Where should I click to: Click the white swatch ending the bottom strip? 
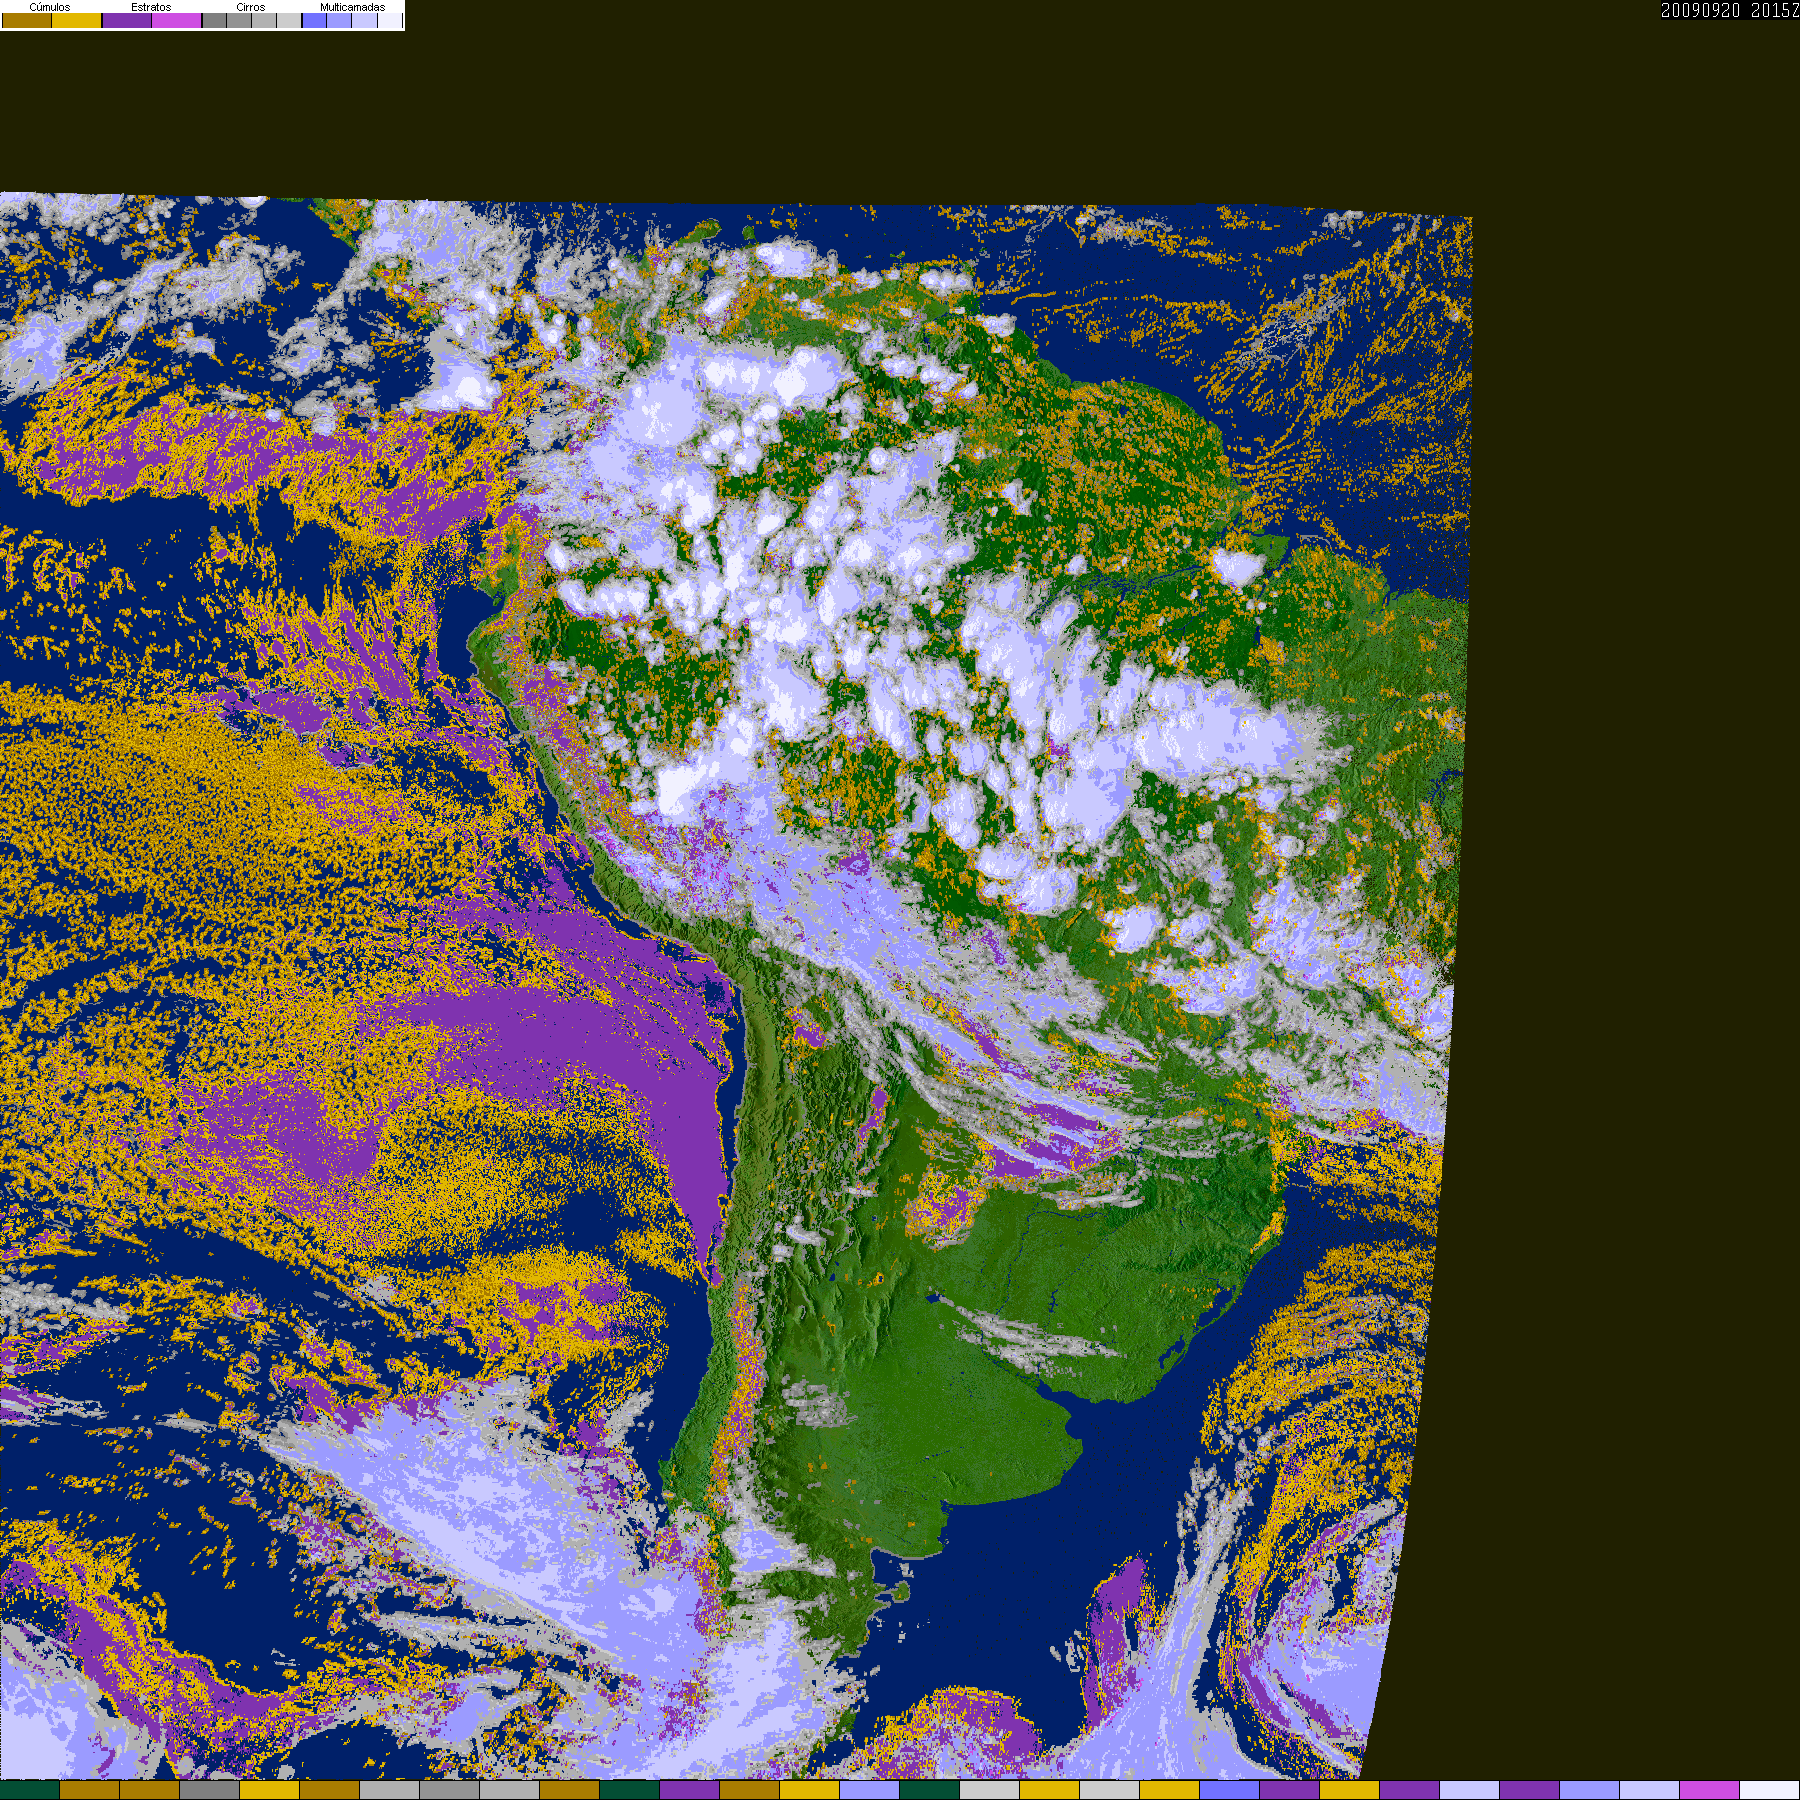click(1769, 1790)
